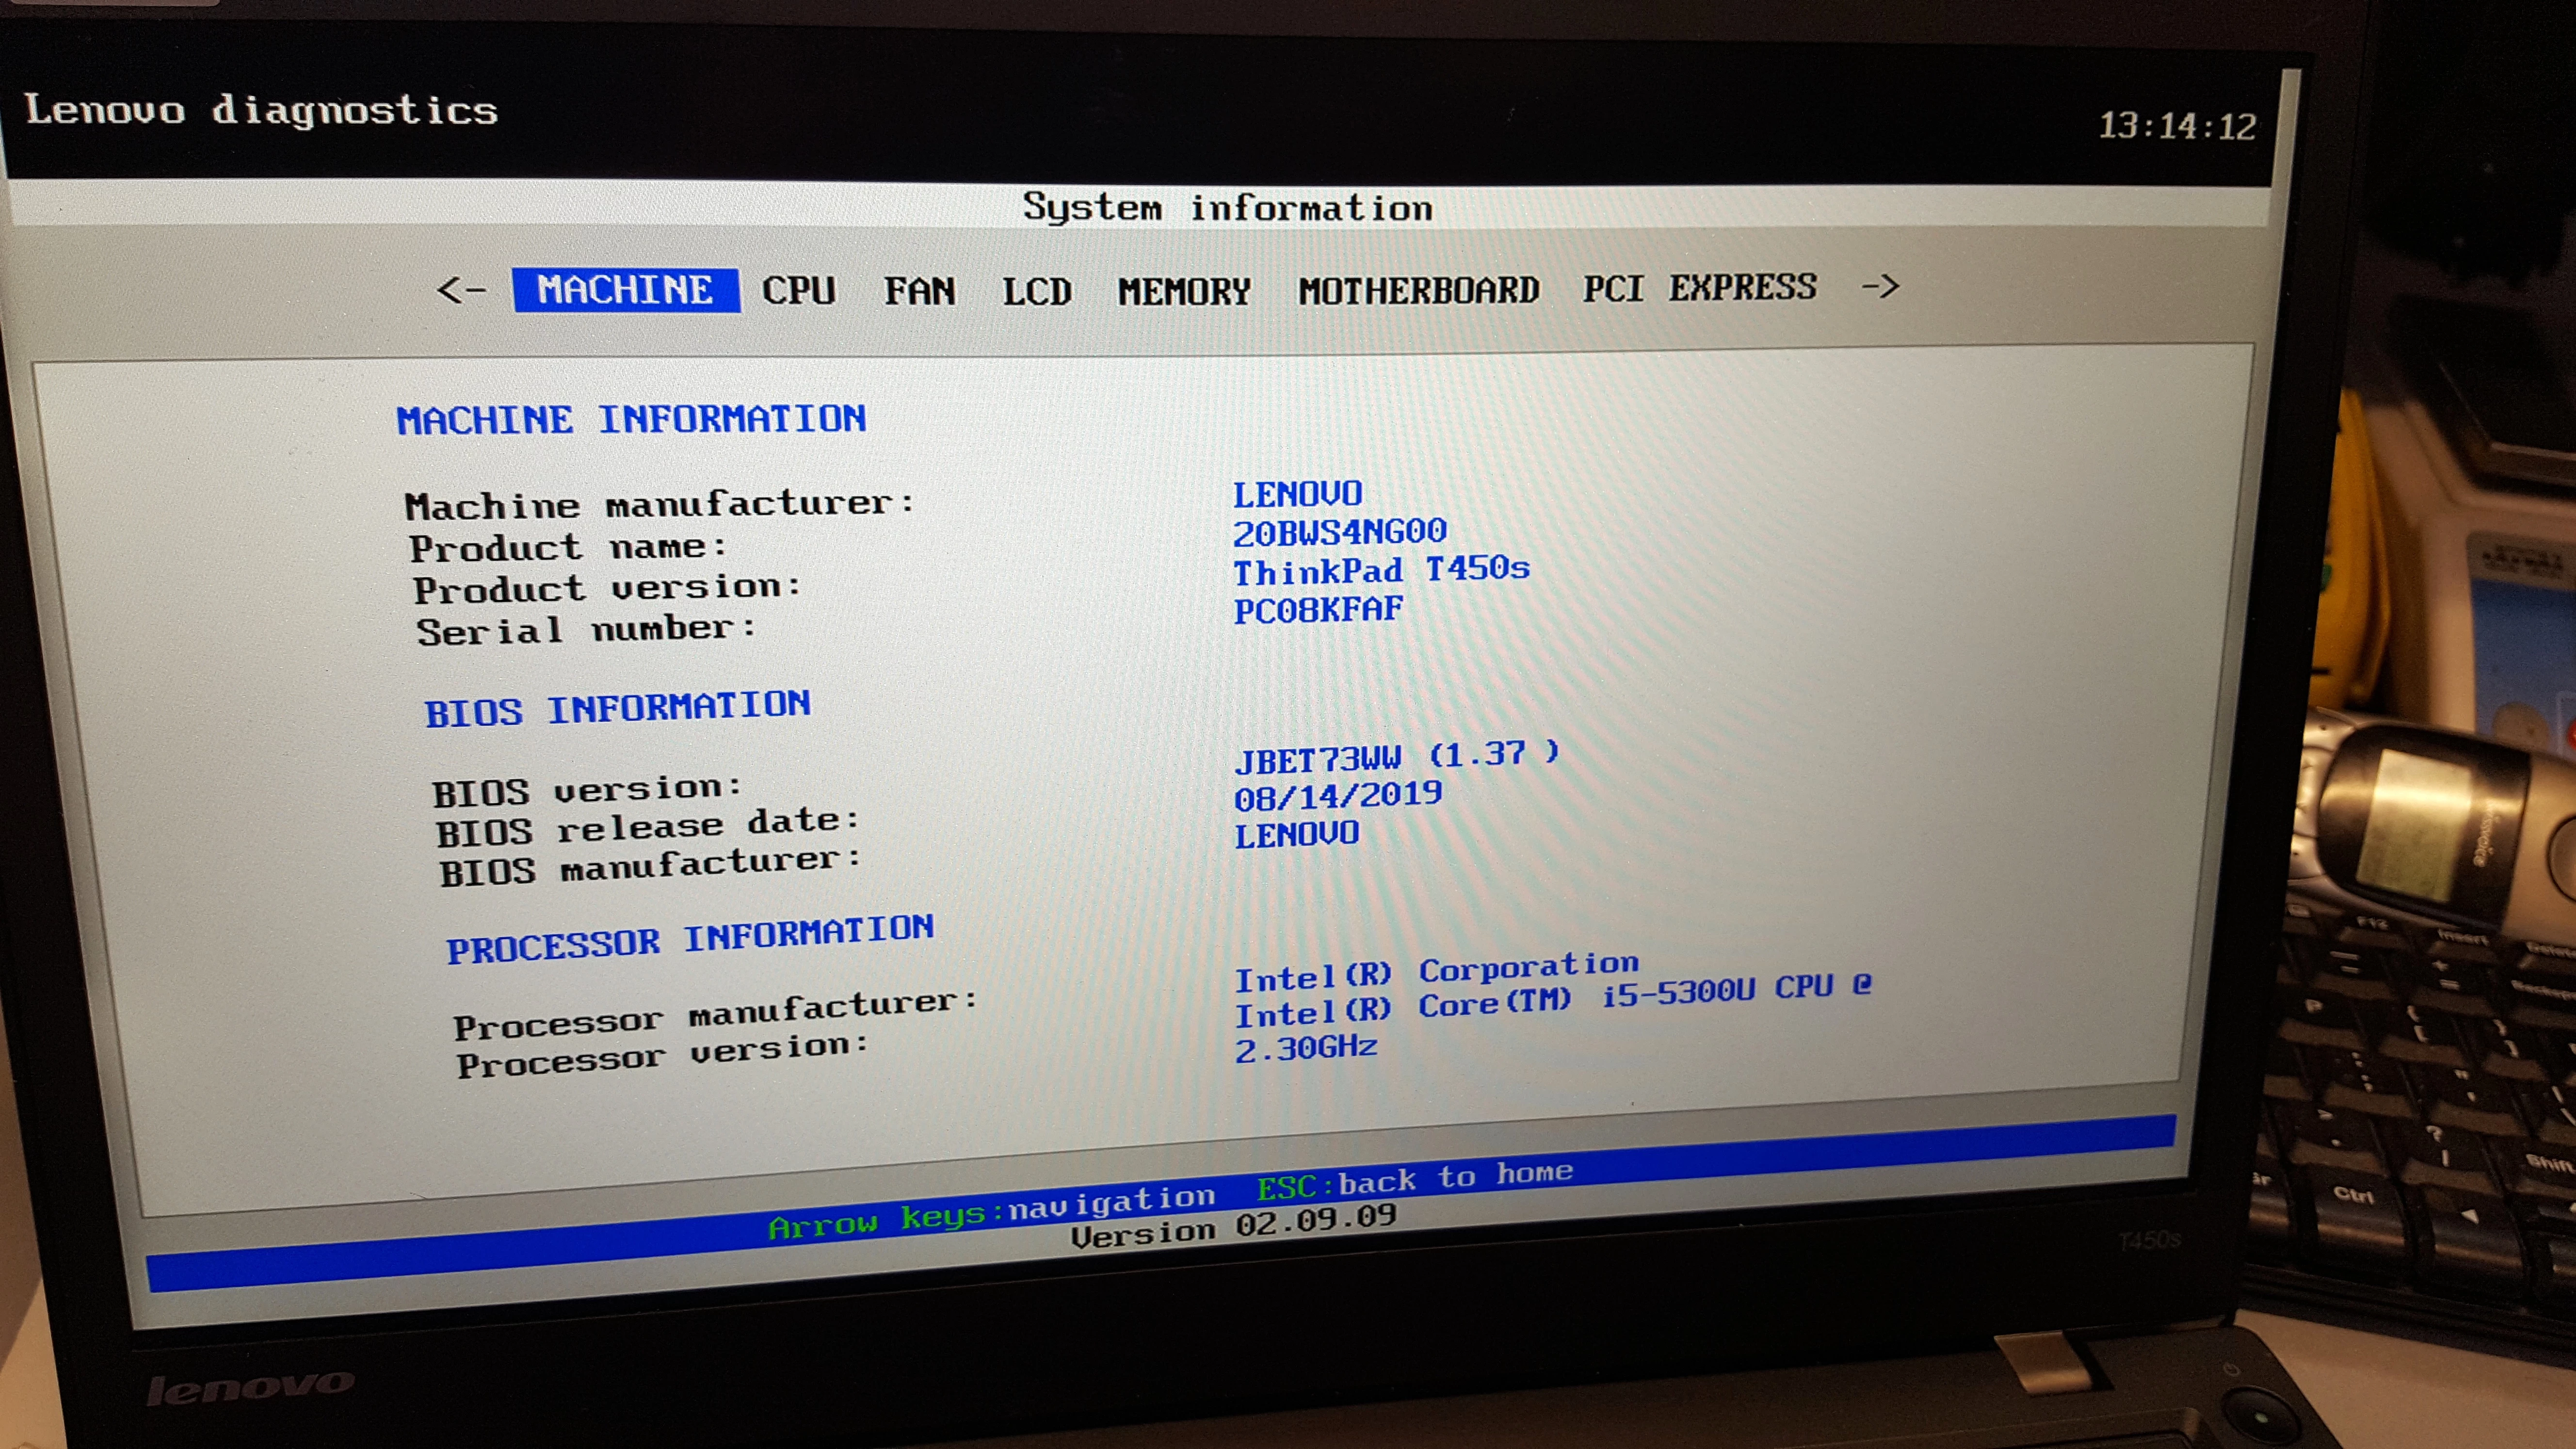Image resolution: width=2576 pixels, height=1449 pixels.
Task: Click the clock showing 13:14:12
Action: click(2177, 126)
